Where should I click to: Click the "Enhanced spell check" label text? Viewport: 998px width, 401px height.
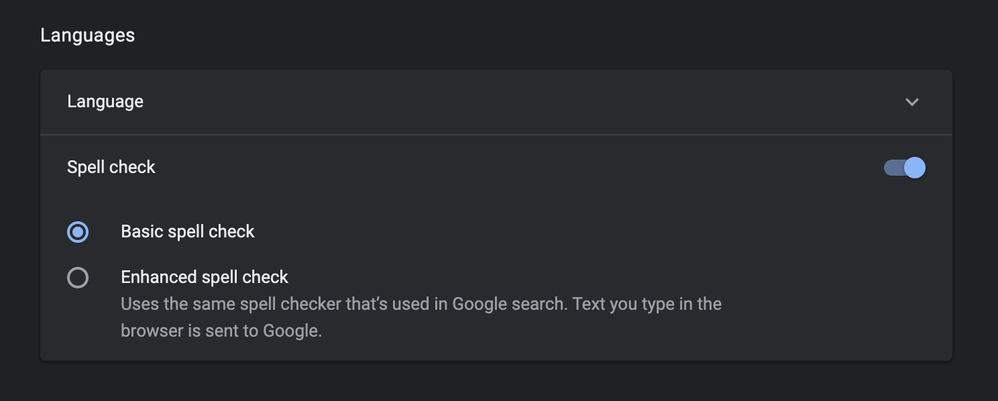(204, 277)
